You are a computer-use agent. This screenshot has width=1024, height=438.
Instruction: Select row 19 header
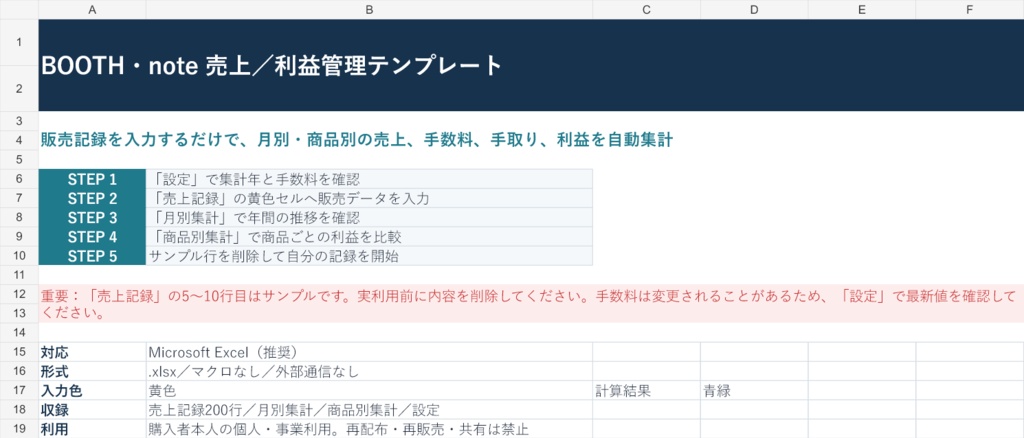(x=19, y=429)
